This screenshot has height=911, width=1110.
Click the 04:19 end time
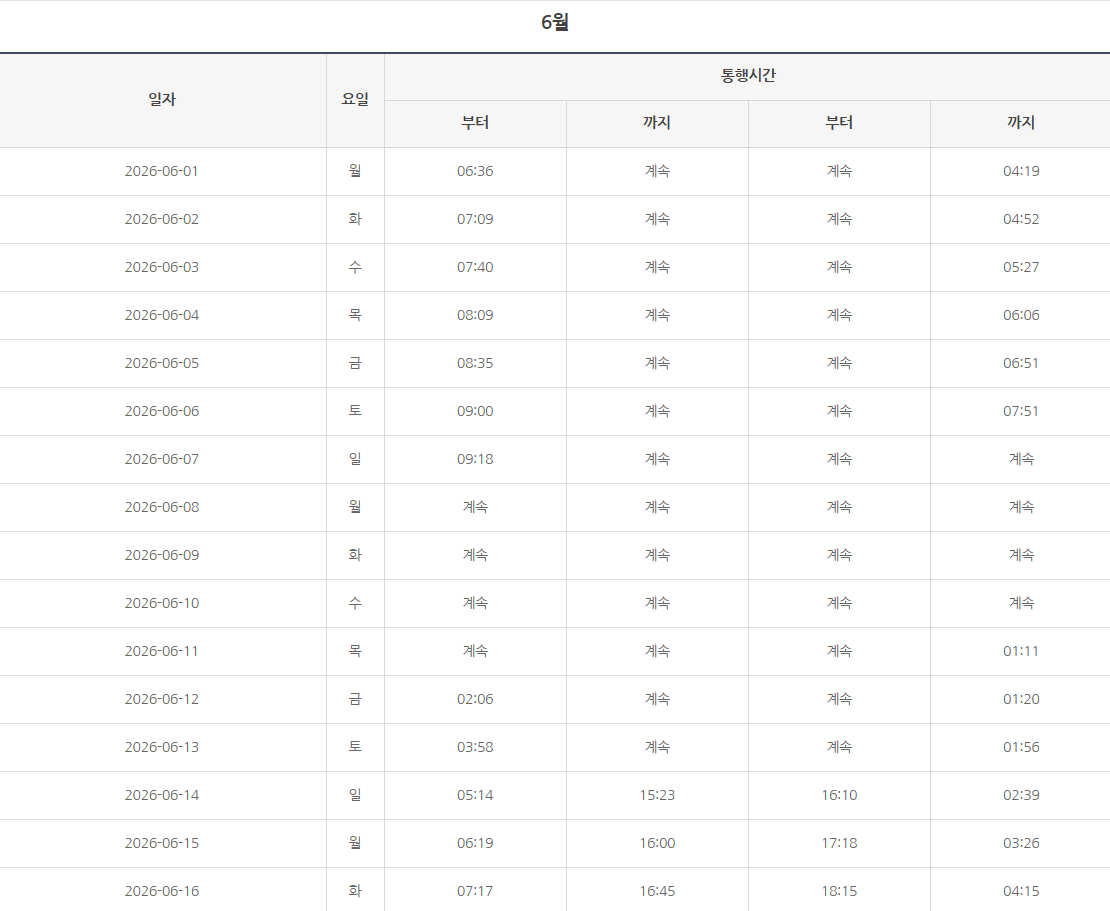tap(1021, 171)
